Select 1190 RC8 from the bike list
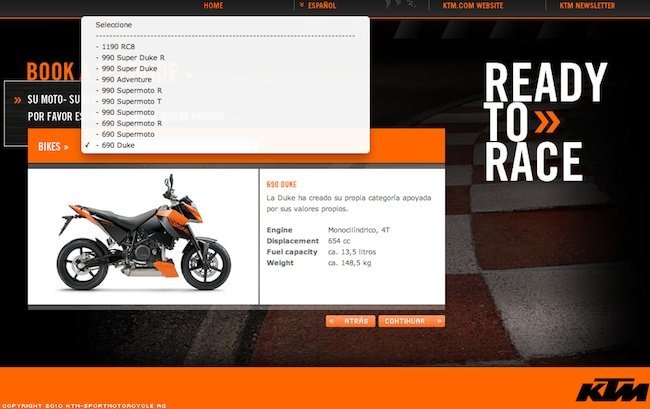 (225, 46)
